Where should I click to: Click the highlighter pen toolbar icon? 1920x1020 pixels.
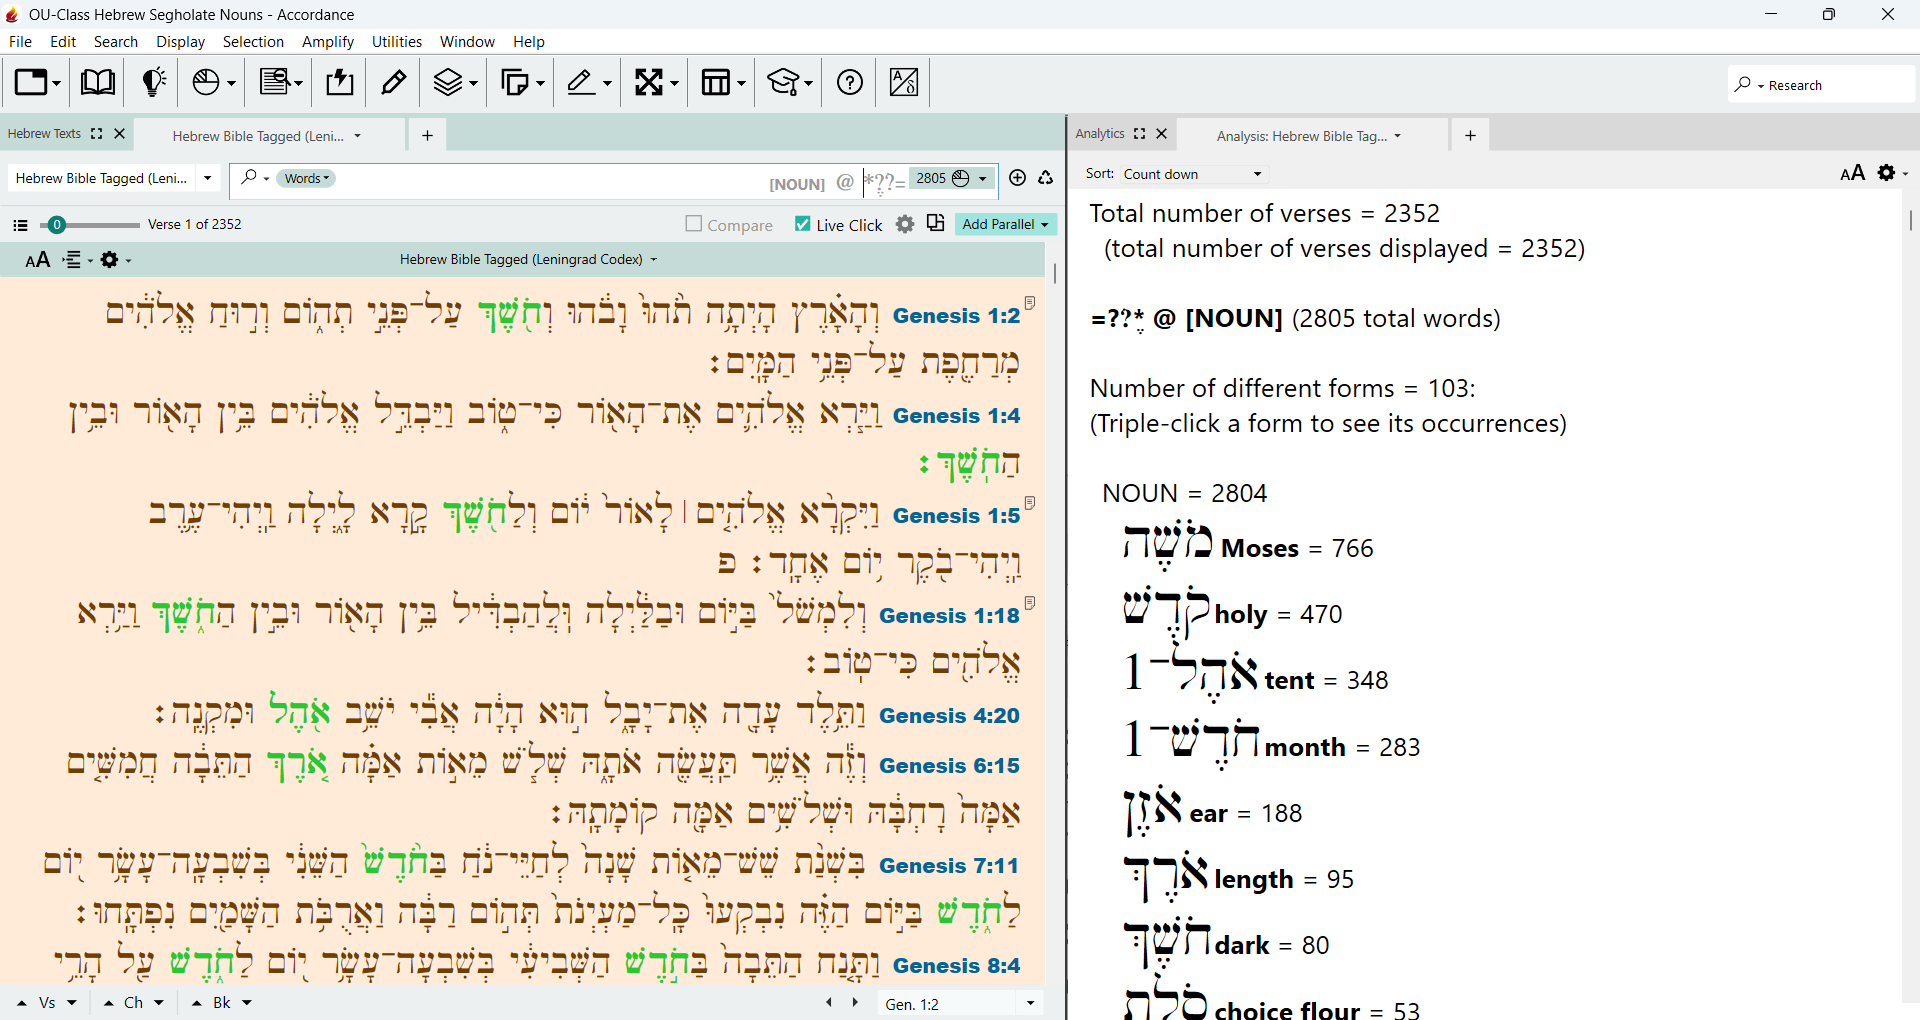coord(393,82)
